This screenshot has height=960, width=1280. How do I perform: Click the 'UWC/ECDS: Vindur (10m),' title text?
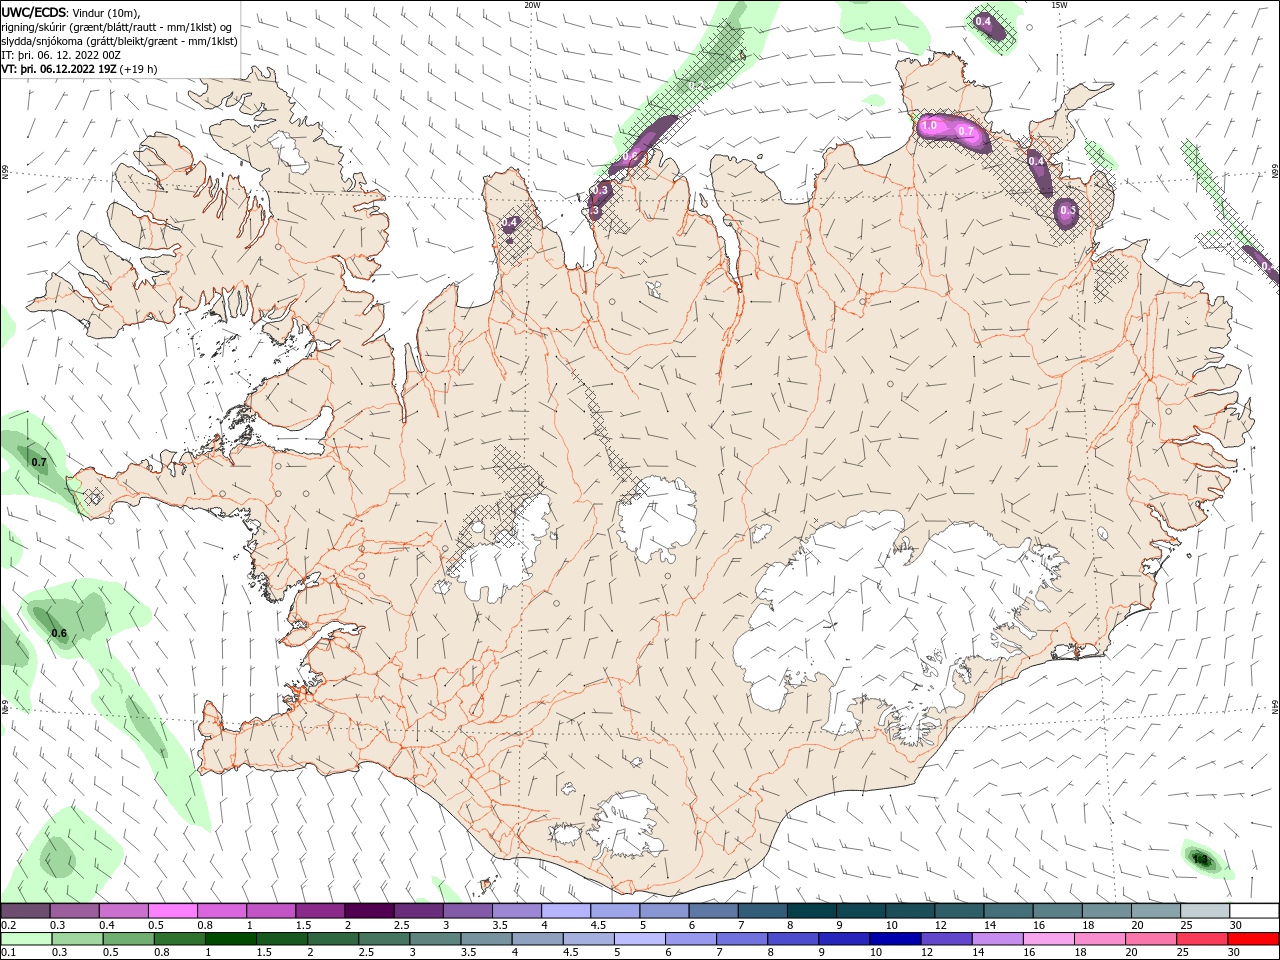[71, 12]
